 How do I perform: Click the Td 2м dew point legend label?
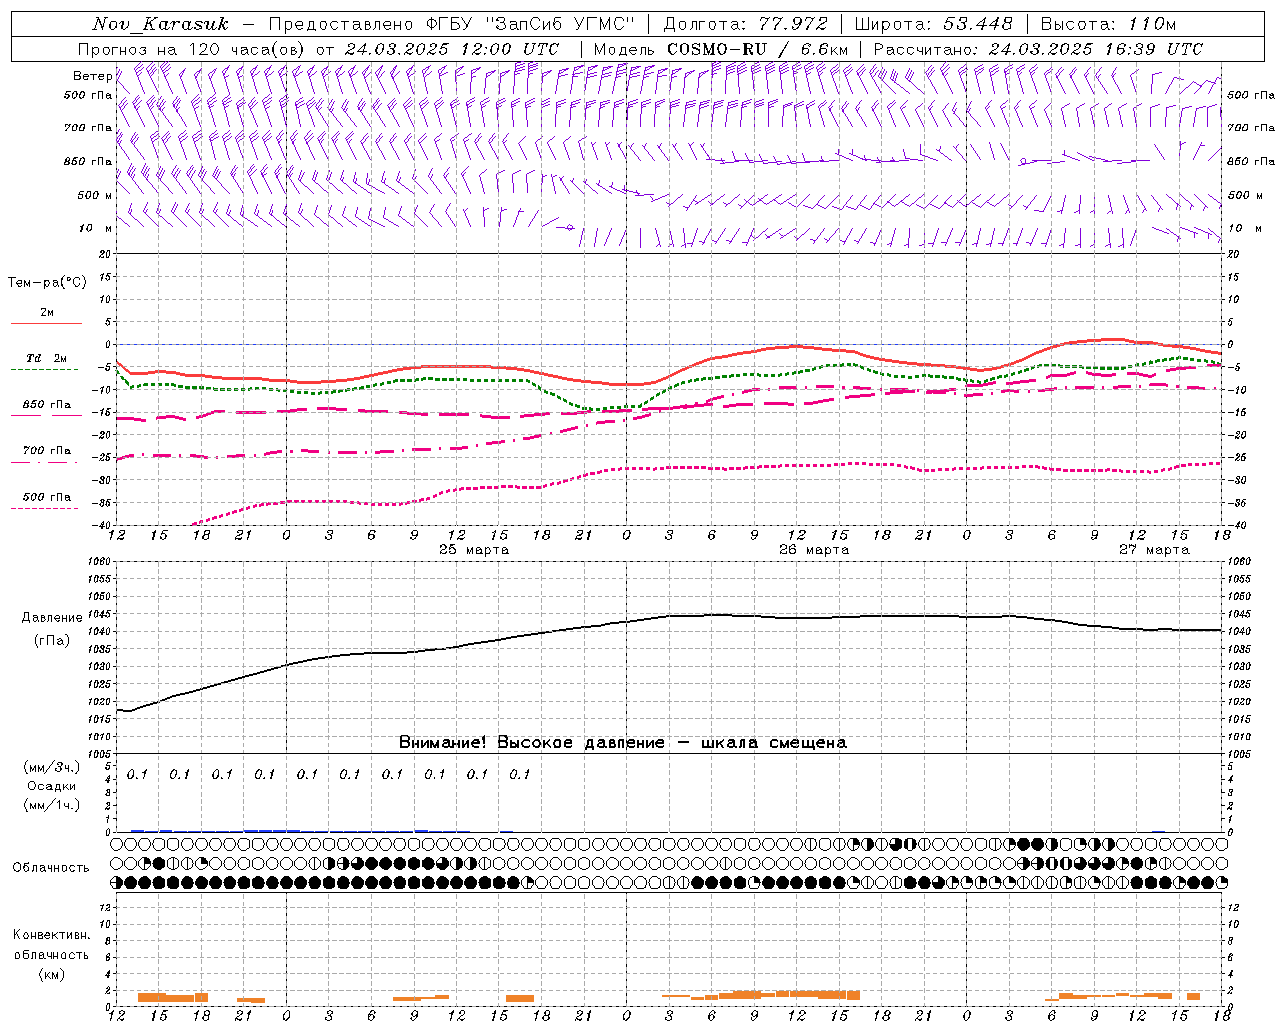(x=47, y=358)
